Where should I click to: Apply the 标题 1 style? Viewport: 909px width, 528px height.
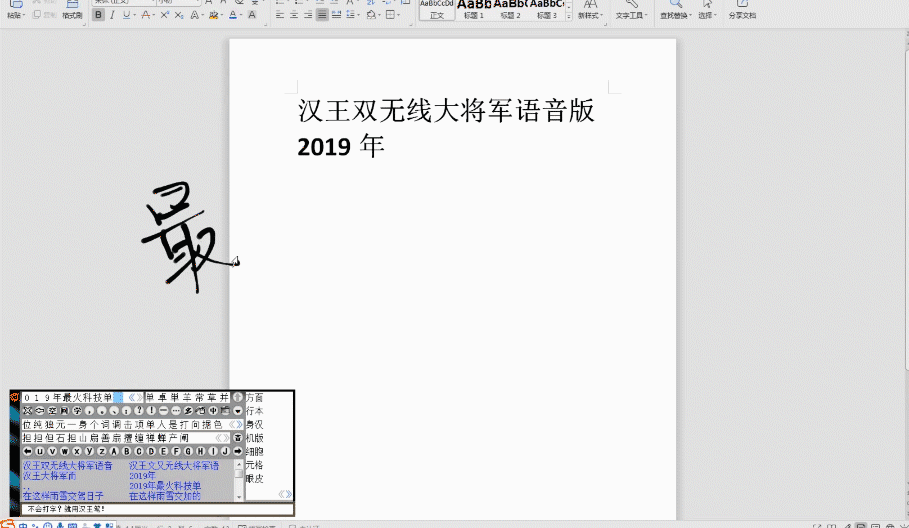pos(474,10)
